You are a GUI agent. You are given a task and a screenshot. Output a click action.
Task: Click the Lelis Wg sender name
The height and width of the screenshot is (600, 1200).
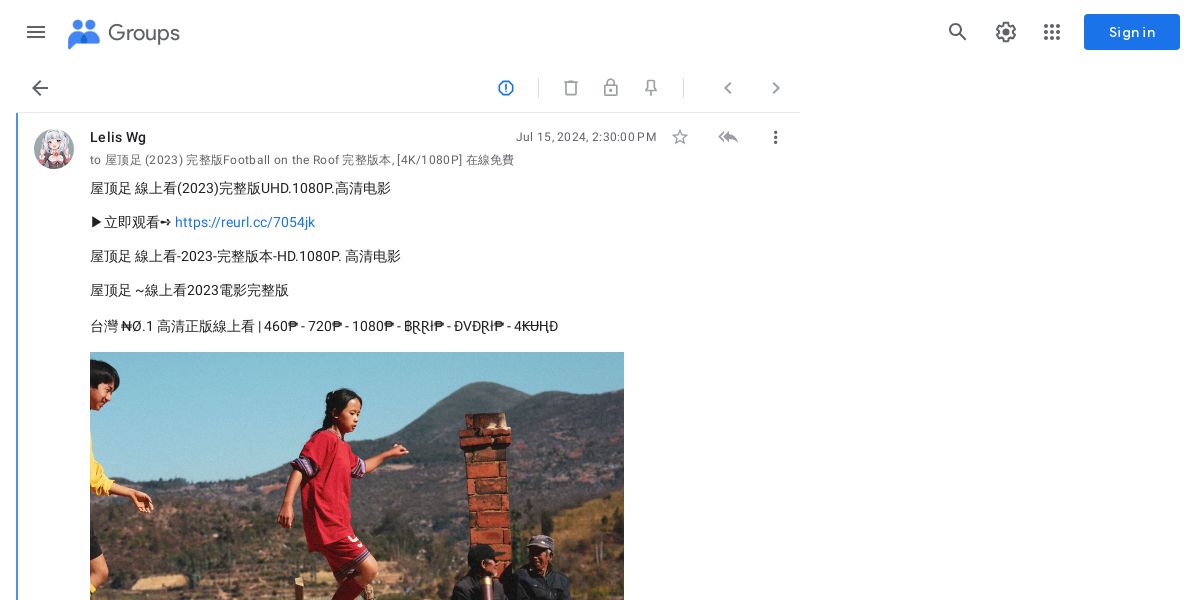point(118,137)
